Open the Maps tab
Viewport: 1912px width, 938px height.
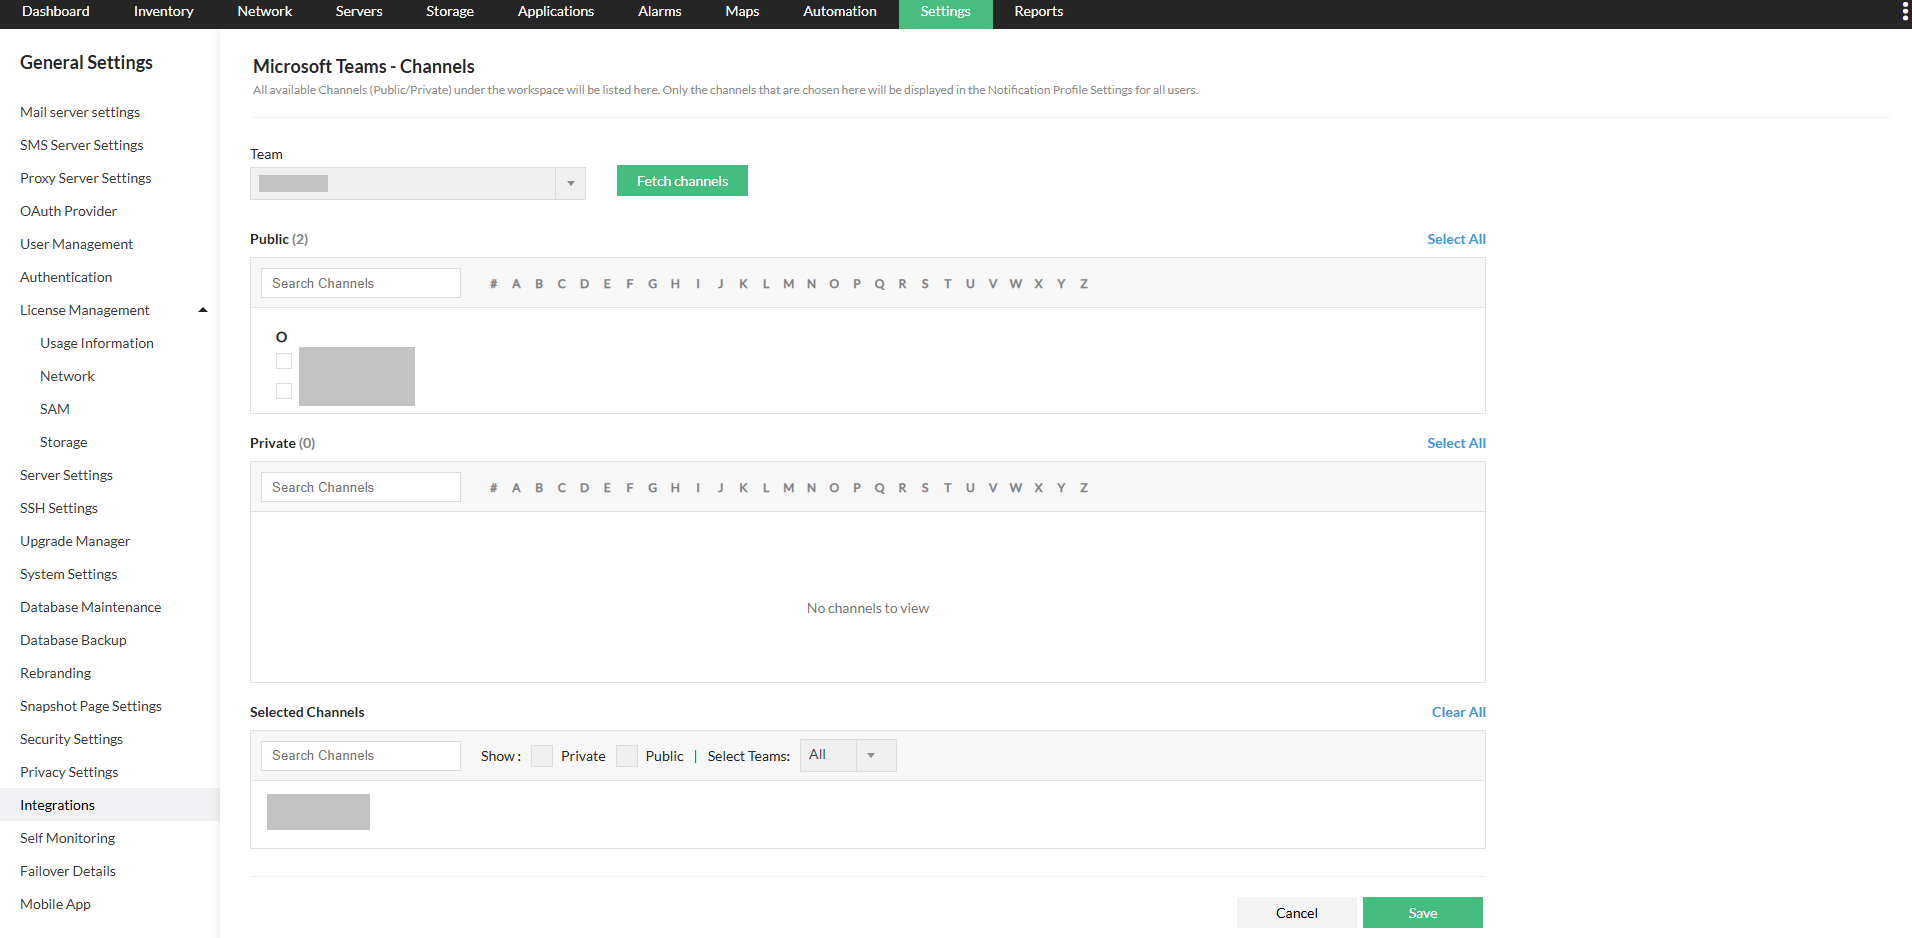pos(742,12)
